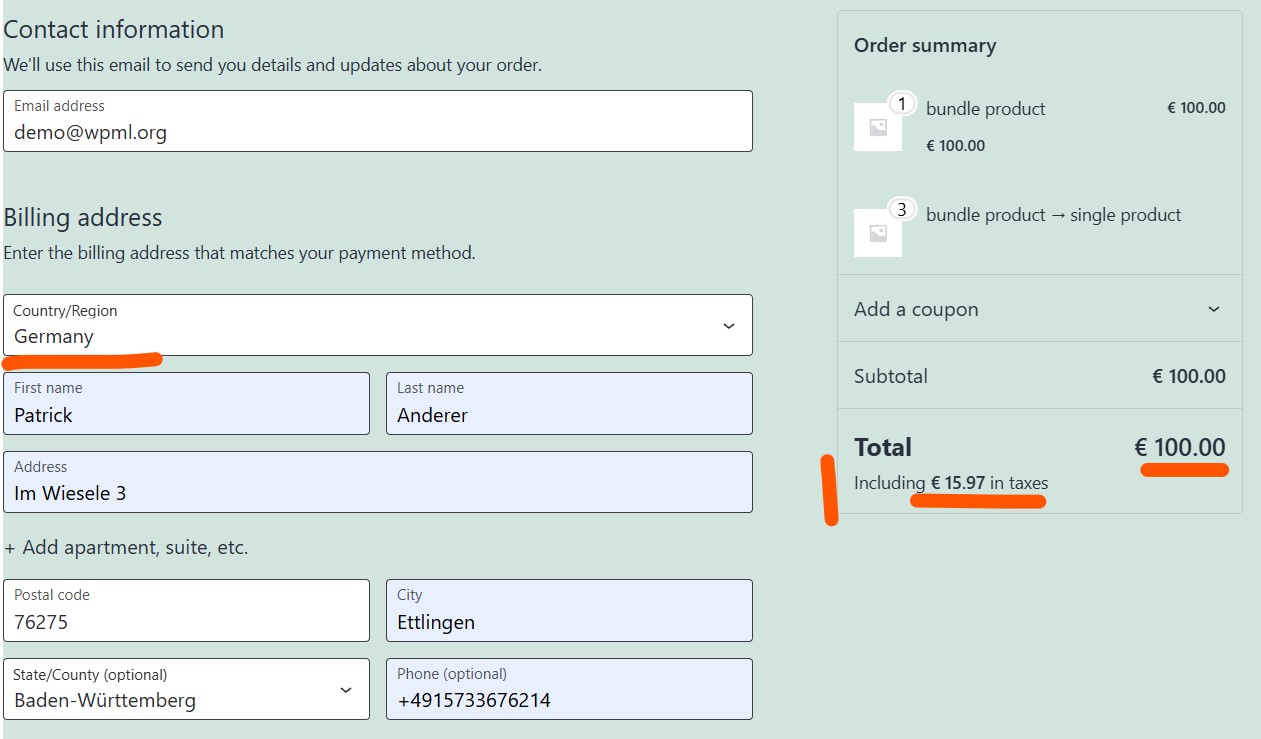The image size is (1261, 739).
Task: Click the bundle product name in summary
Action: (985, 109)
